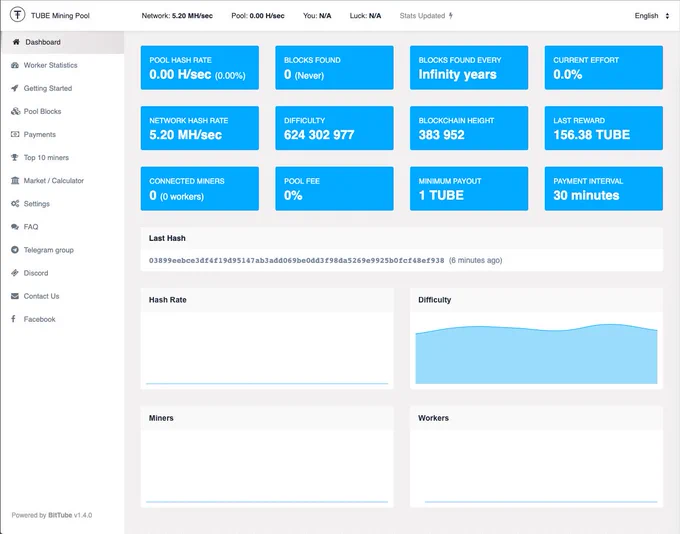Click the '(6 minutes ago)' timestamp
The image size is (680, 534).
[475, 260]
